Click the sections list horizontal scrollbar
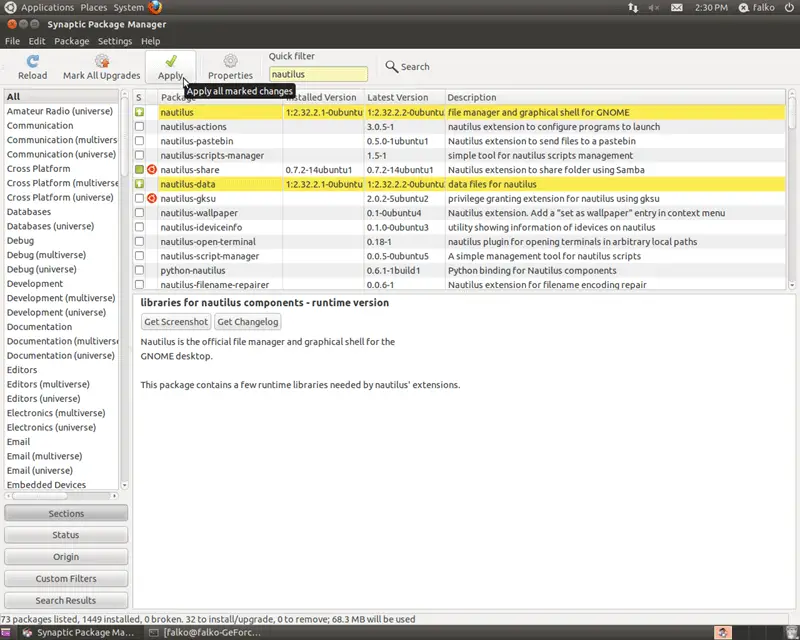Screen dimensions: 800x640 pyautogui.click(x=61, y=496)
